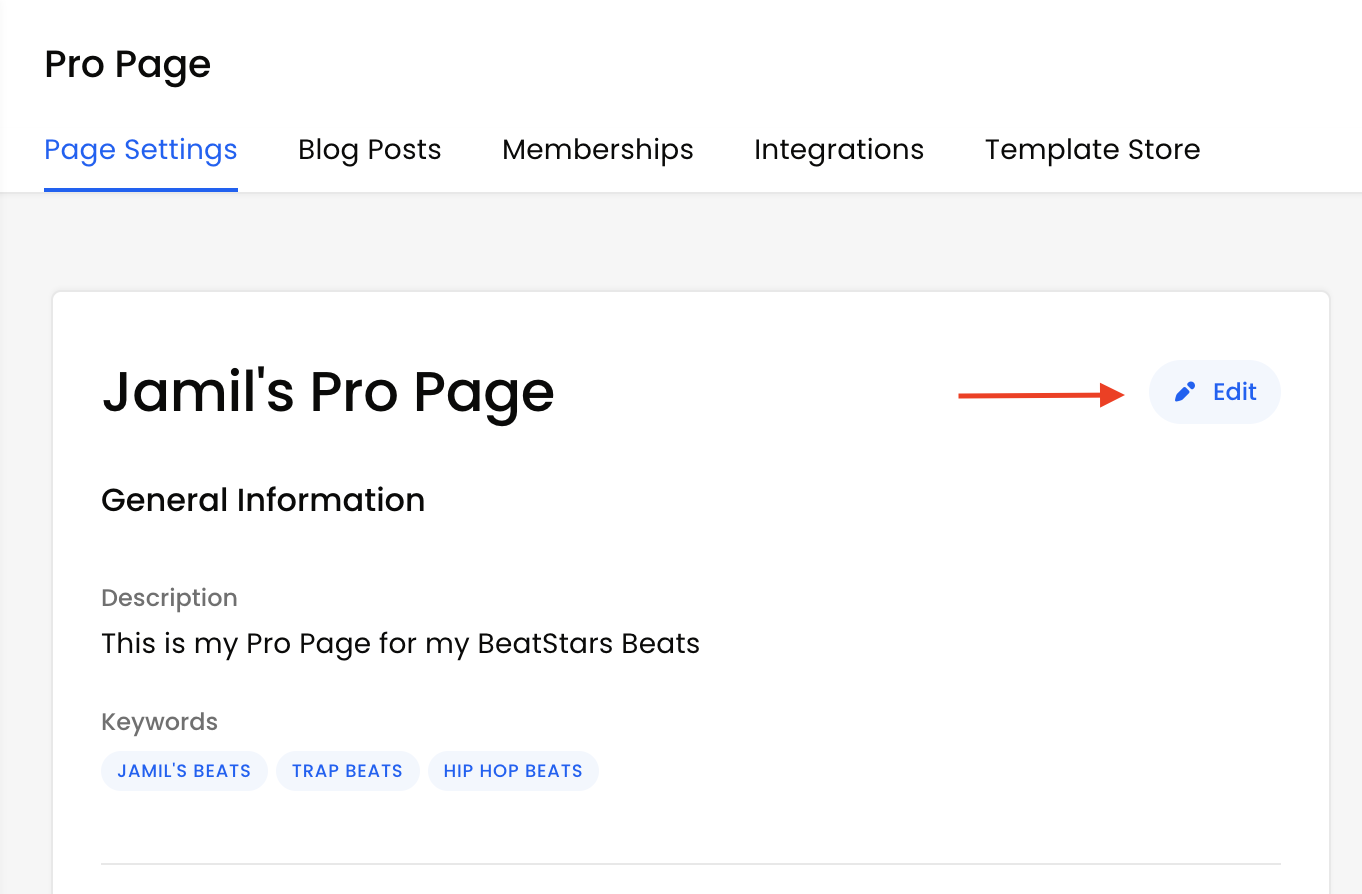Click the blue underline beneath Page Settings
The height and width of the screenshot is (894, 1362).
coord(141,189)
